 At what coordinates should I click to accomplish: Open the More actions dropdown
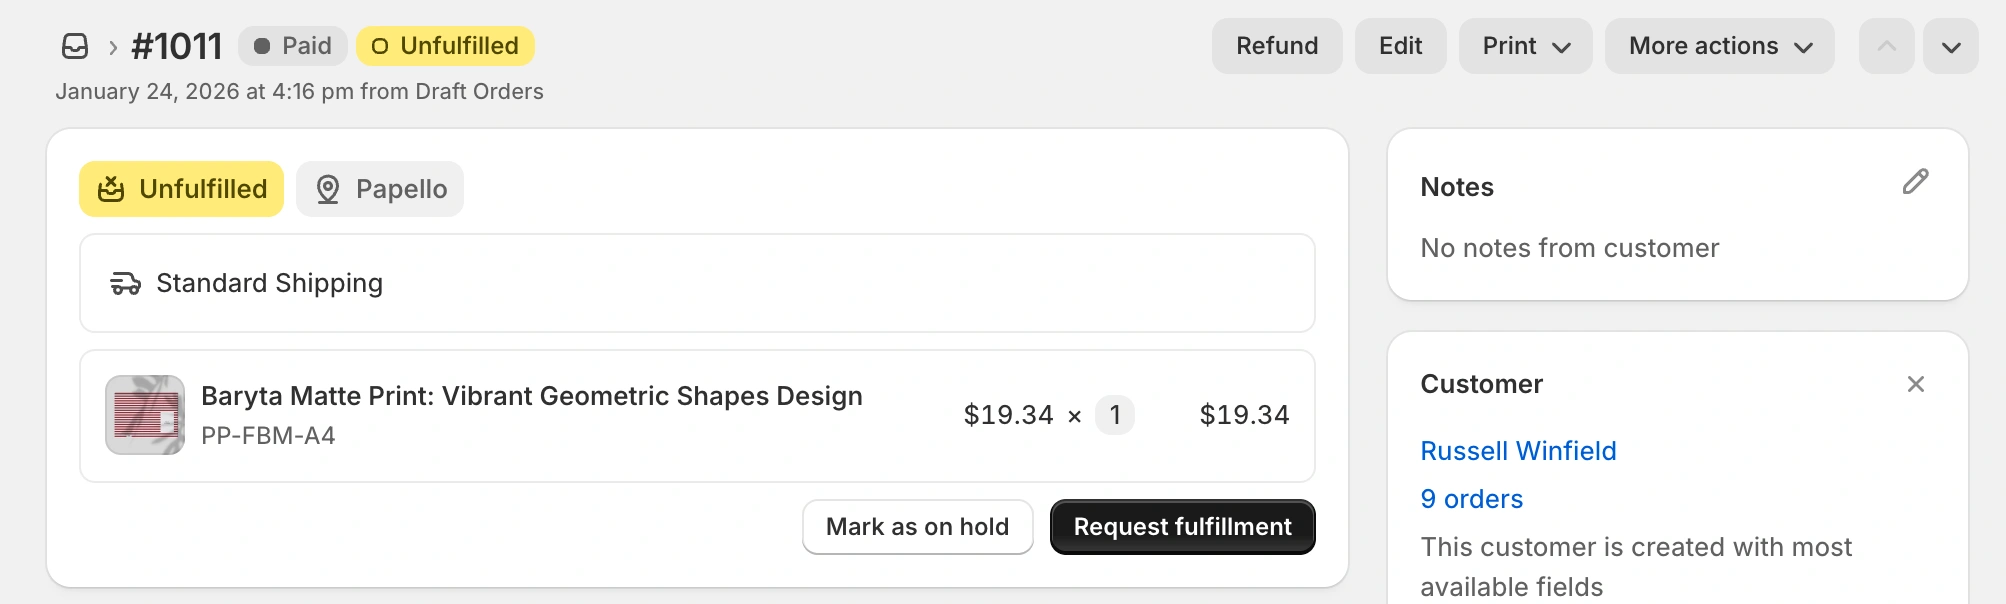tap(1718, 45)
